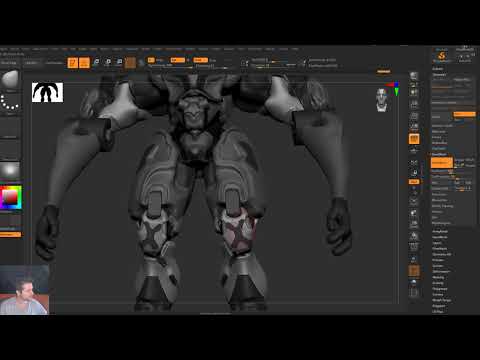Click the Actual size icon on right shelf
The image size is (480, 360).
(x=414, y=116)
